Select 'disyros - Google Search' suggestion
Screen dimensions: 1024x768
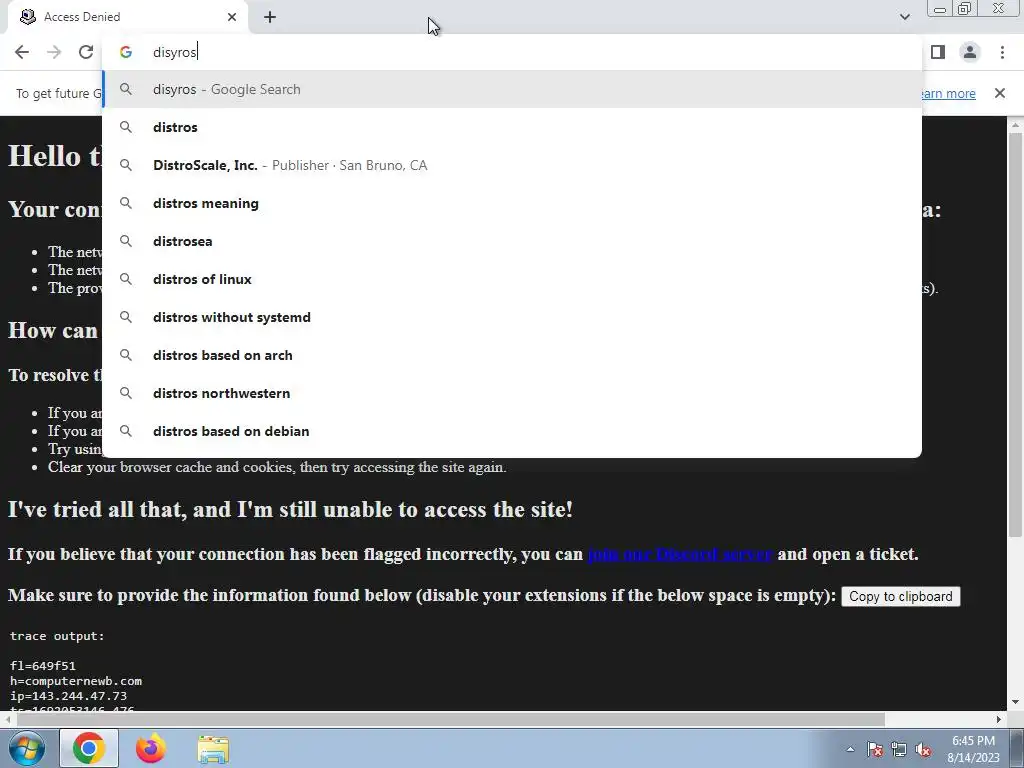[512, 89]
